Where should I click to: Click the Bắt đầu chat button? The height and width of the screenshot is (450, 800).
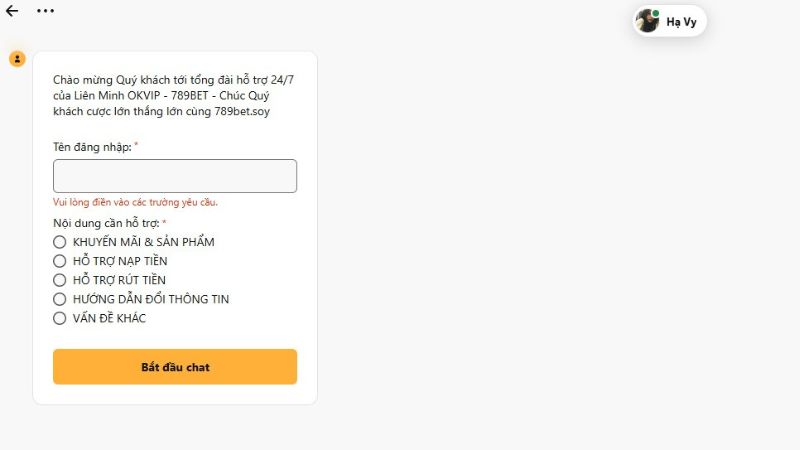(x=175, y=367)
